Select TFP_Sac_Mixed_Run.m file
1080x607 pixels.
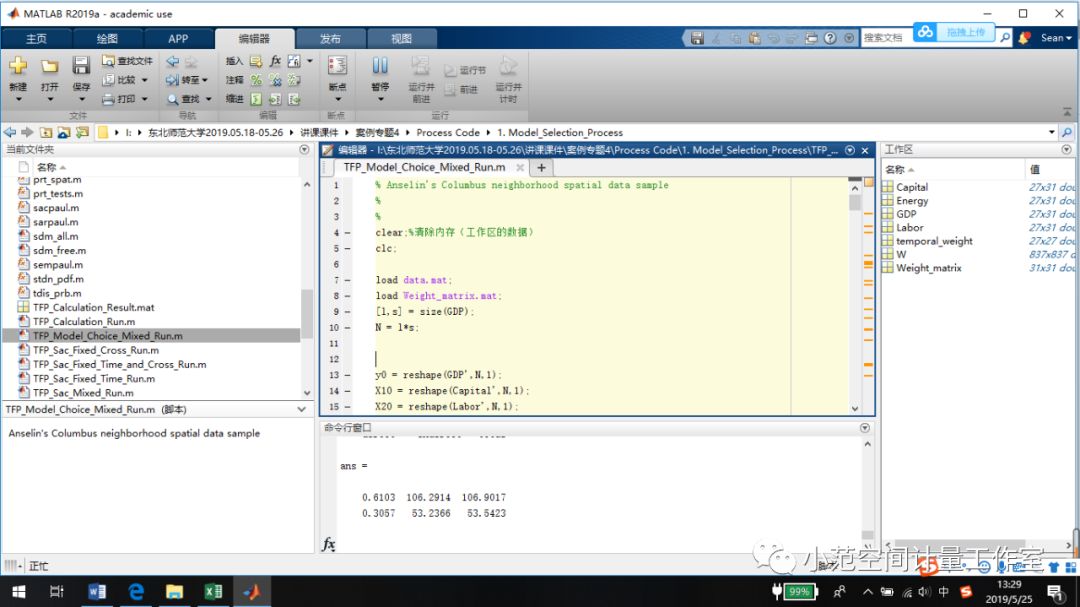(83, 393)
